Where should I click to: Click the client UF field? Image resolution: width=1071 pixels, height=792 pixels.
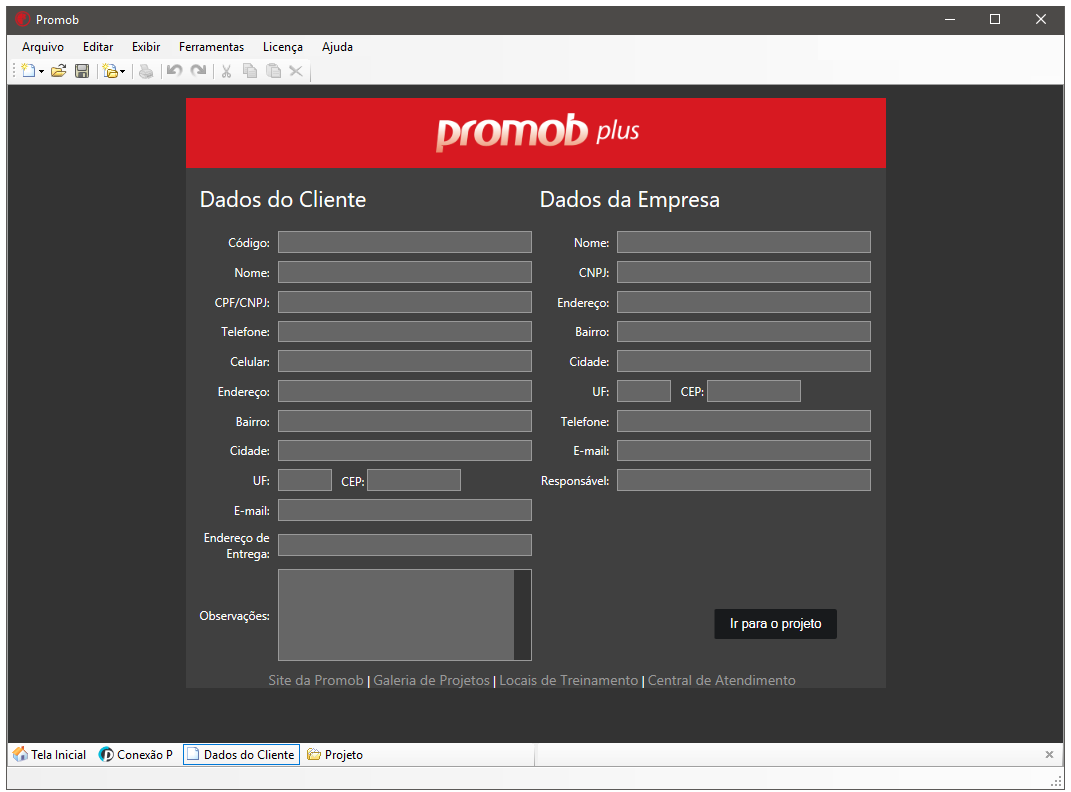[305, 480]
